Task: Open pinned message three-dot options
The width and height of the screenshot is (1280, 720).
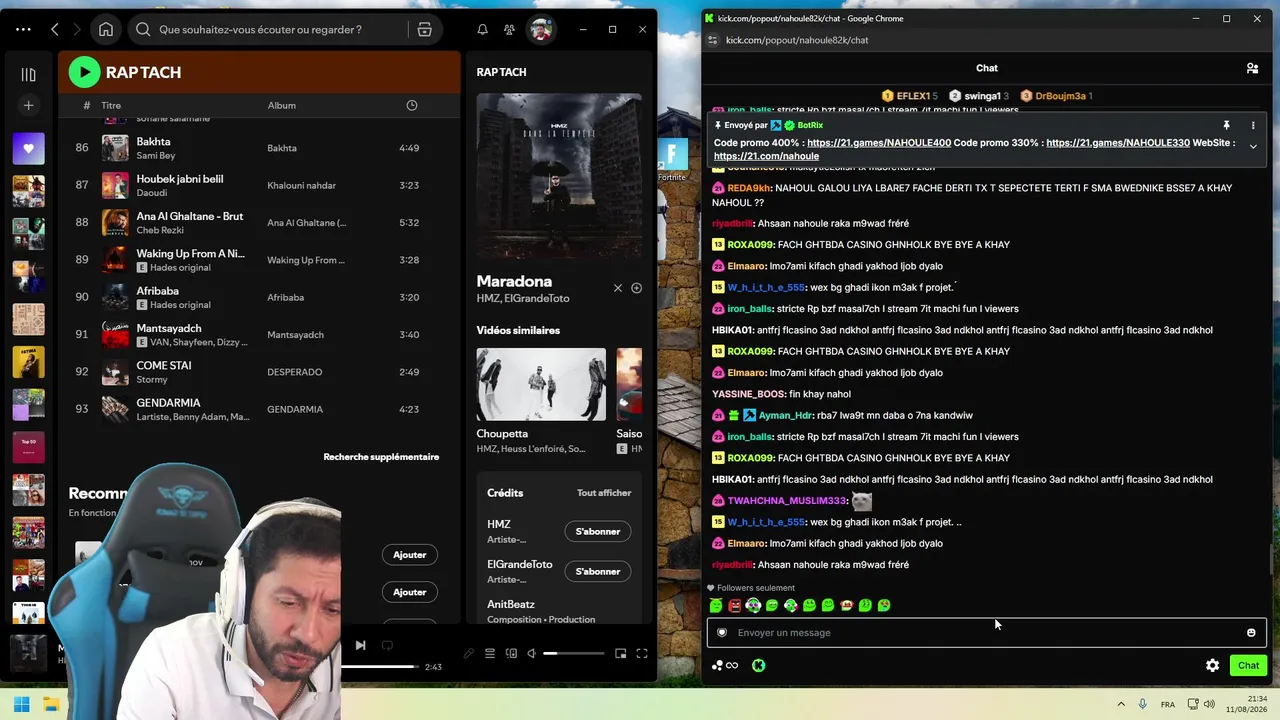Action: click(1253, 126)
